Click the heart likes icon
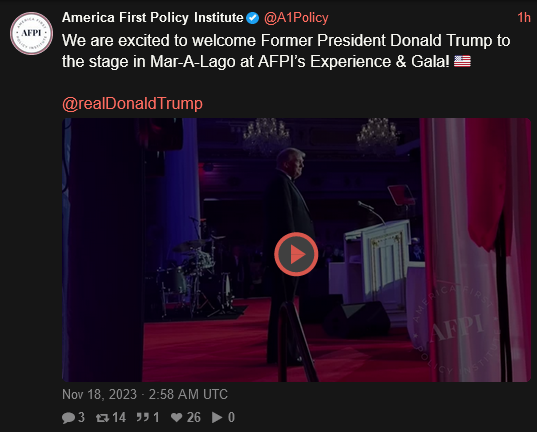Viewport: 537px width, 432px height. point(177,417)
